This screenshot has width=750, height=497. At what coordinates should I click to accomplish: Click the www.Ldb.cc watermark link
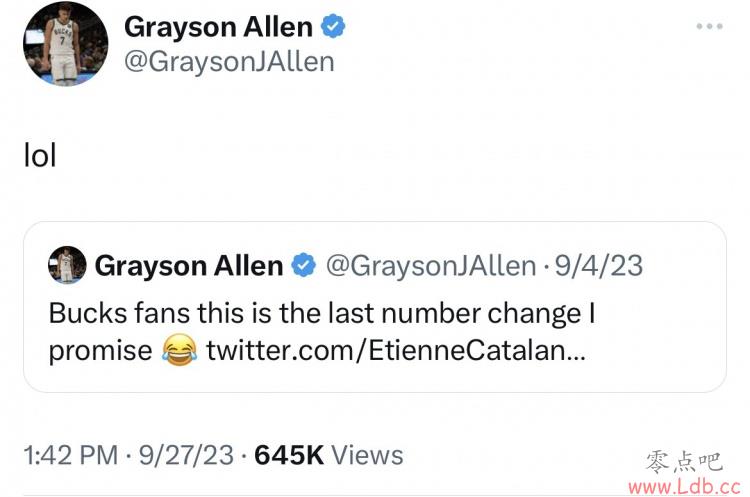tap(684, 487)
